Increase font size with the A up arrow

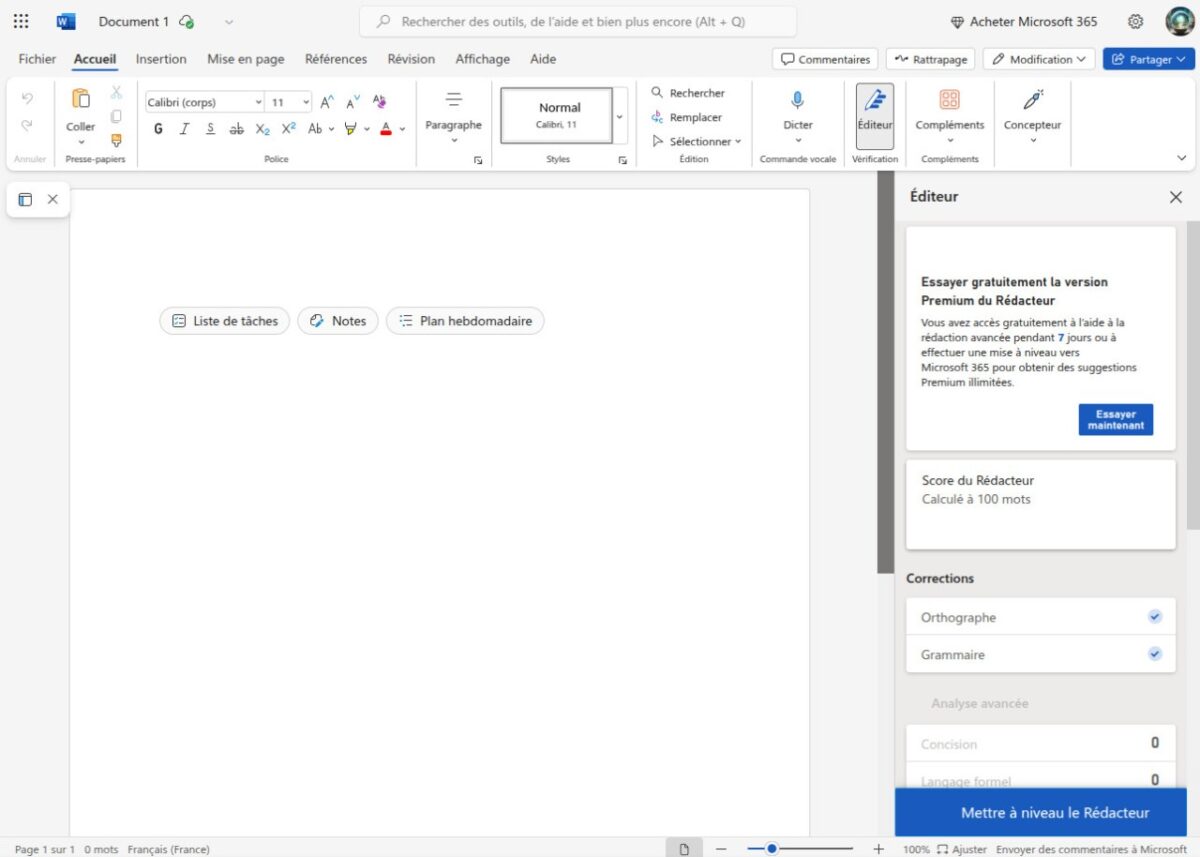327,102
